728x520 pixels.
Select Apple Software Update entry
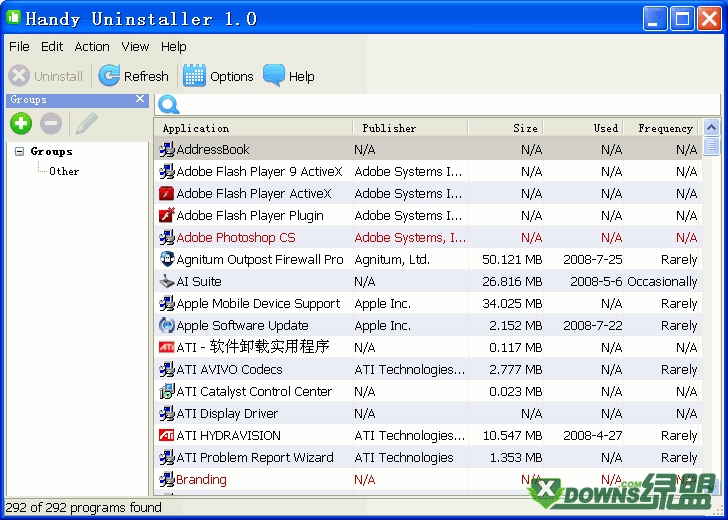point(428,325)
